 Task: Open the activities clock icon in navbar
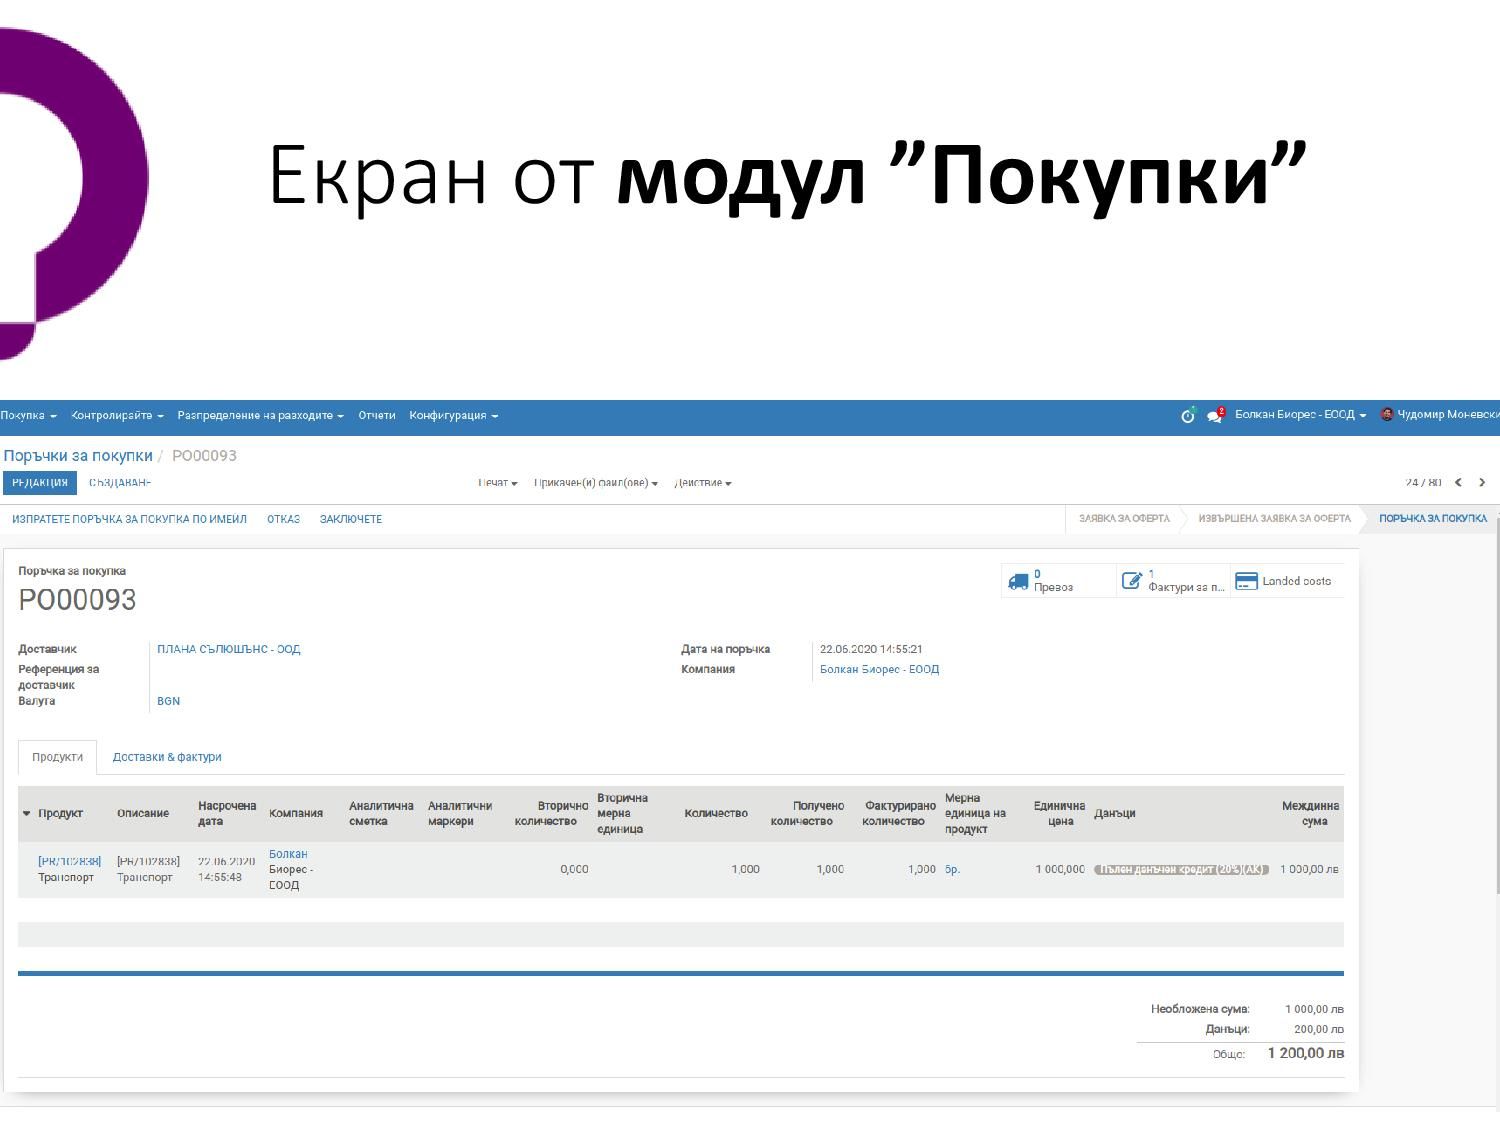click(x=1187, y=416)
